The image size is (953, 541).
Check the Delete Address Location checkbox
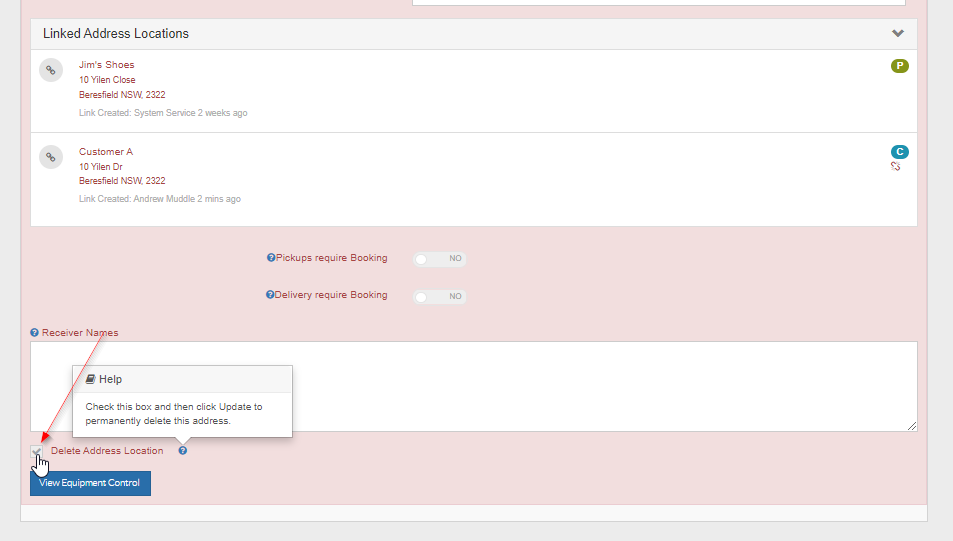pyautogui.click(x=36, y=451)
